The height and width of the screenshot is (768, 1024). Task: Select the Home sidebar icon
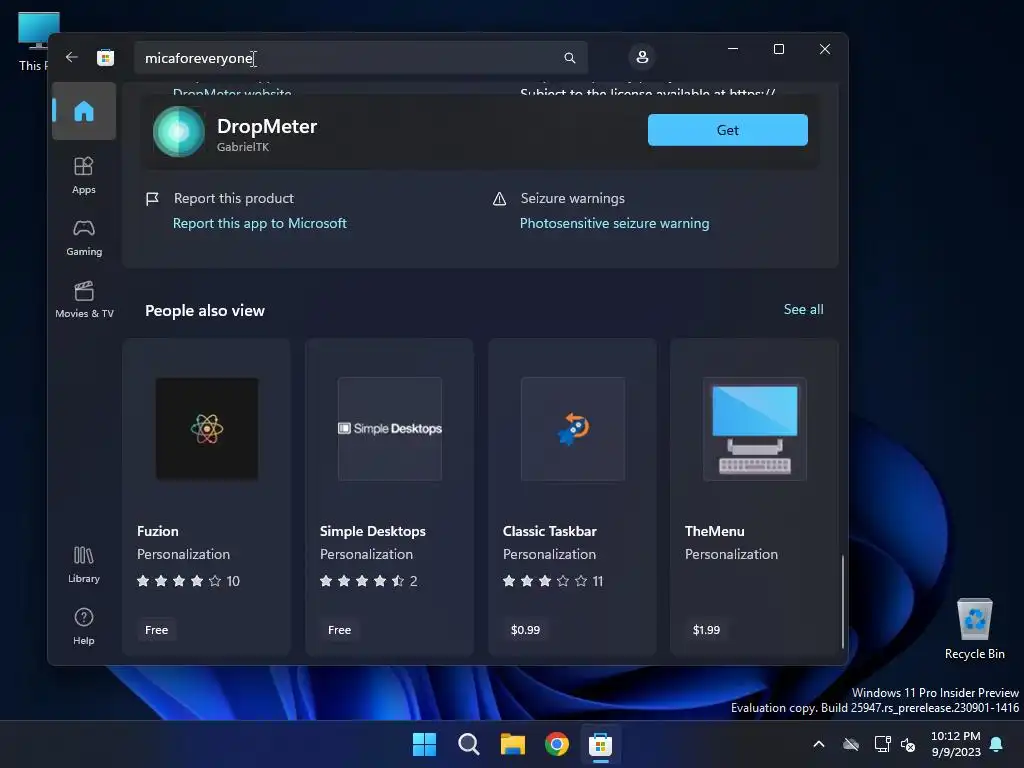tap(84, 111)
